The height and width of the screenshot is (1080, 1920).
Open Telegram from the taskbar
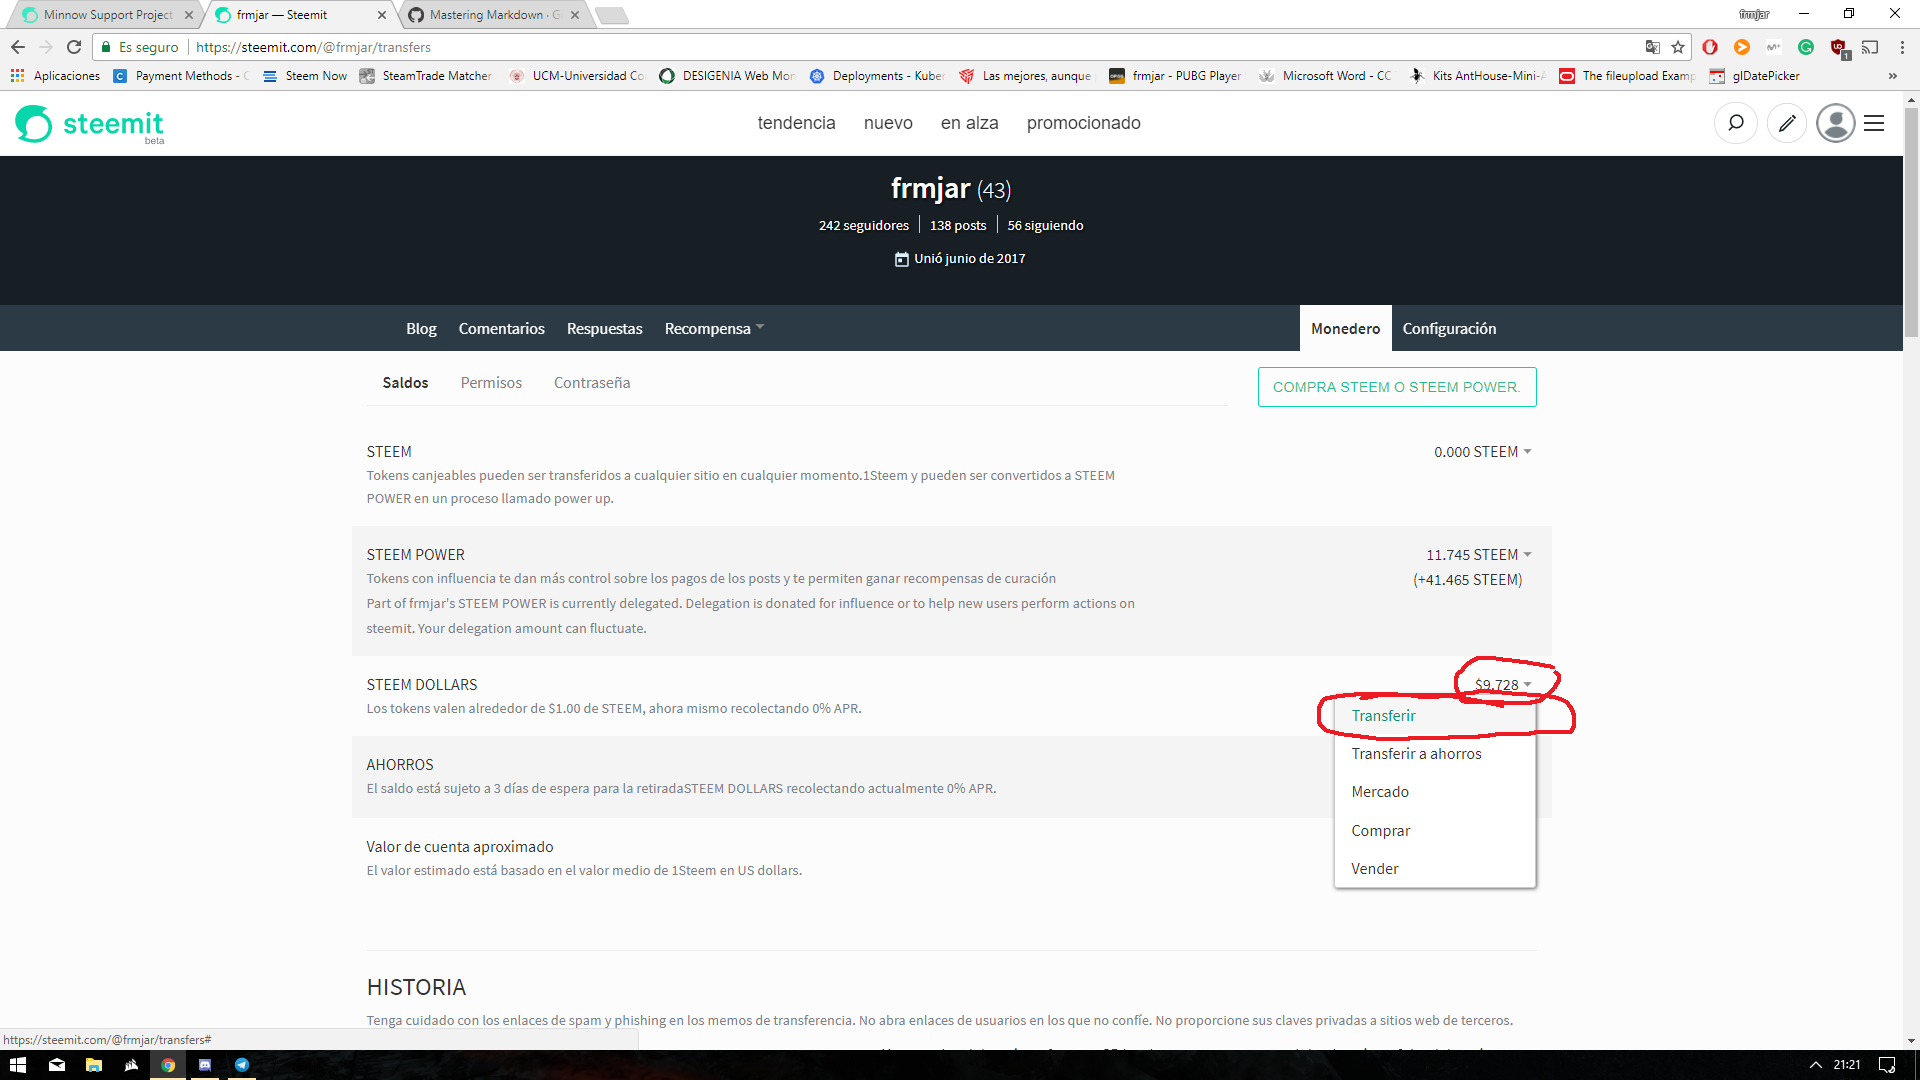242,1065
